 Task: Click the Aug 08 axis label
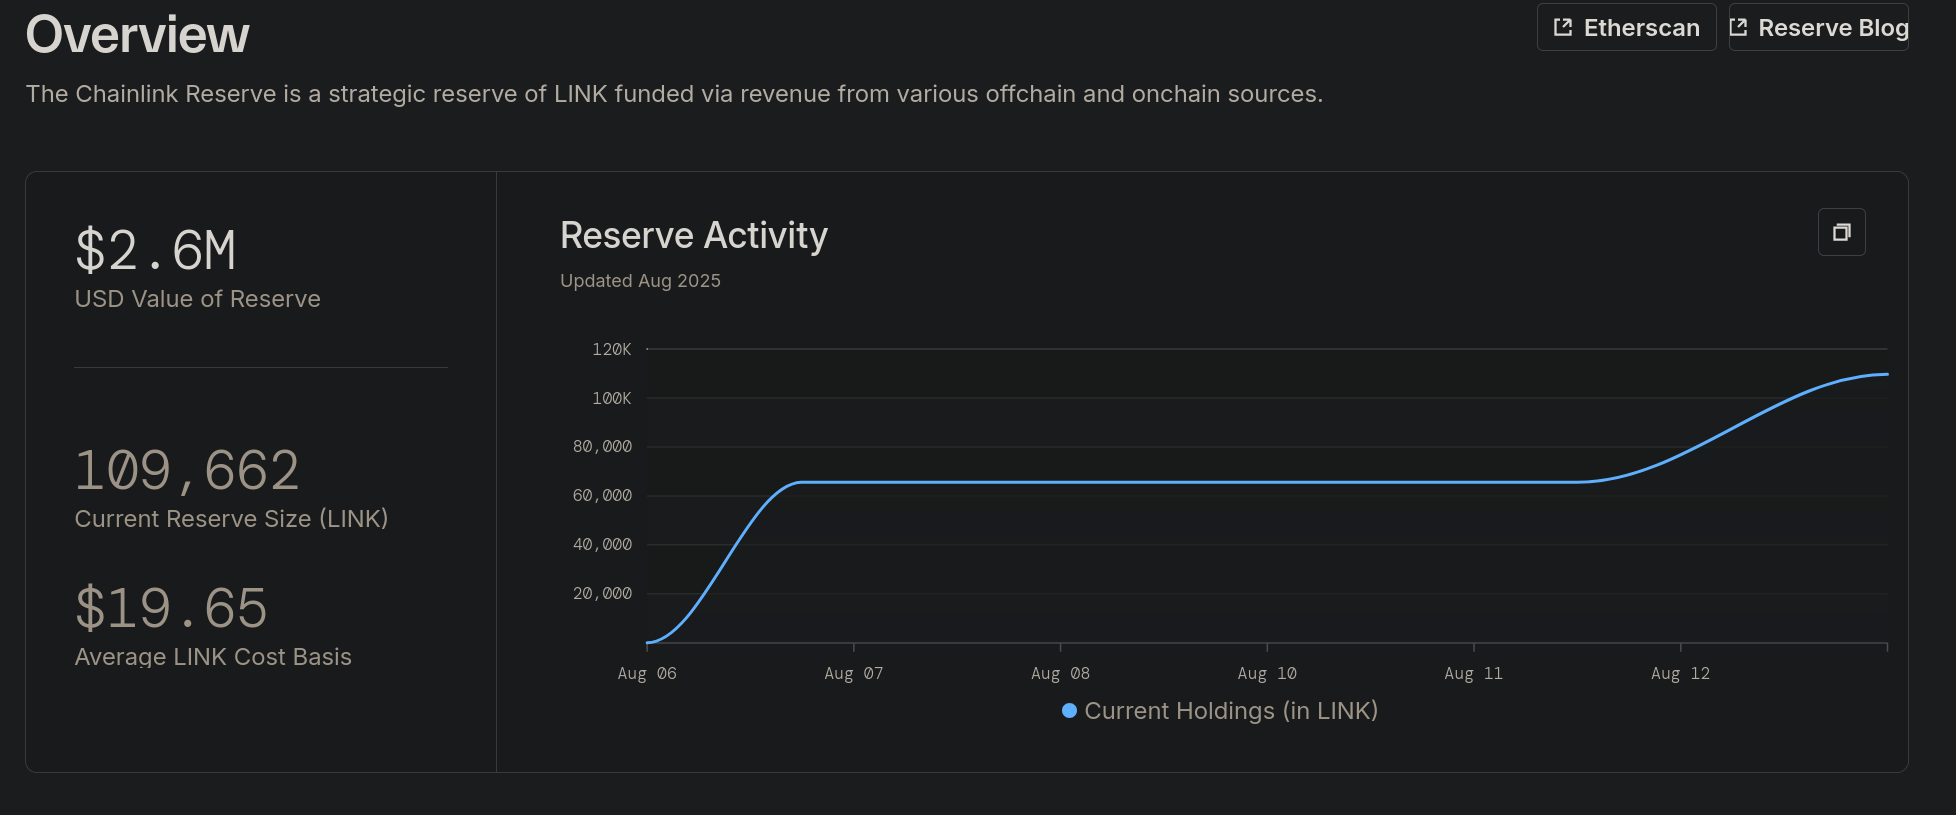(x=1060, y=674)
